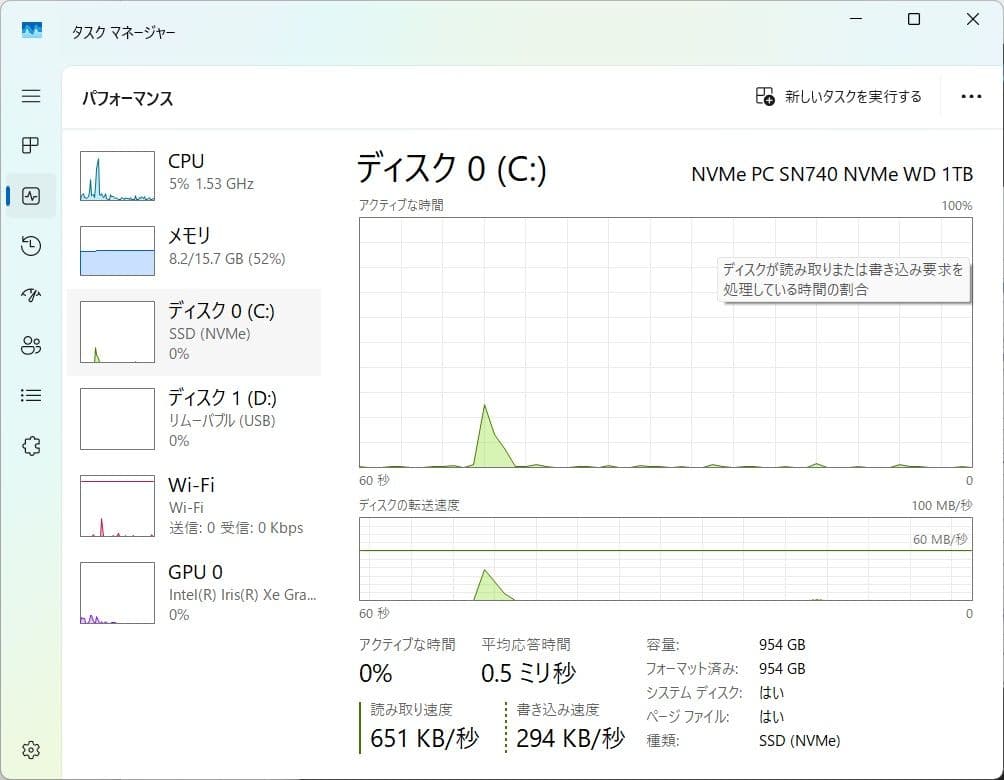This screenshot has height=780, width=1004.
Task: Expand the navigation sidebar with hamburger menu
Action: tap(30, 96)
